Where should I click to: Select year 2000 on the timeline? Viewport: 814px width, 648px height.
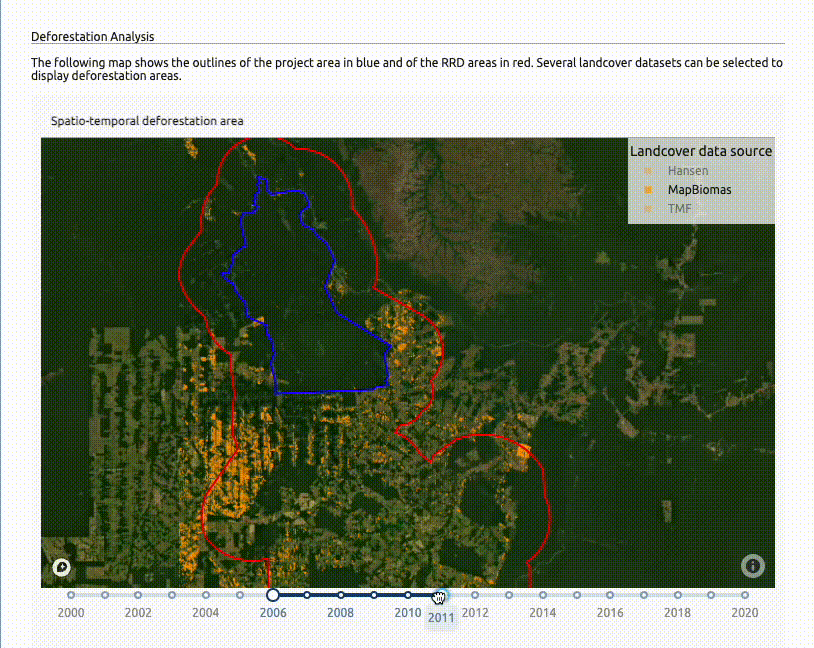(71, 595)
